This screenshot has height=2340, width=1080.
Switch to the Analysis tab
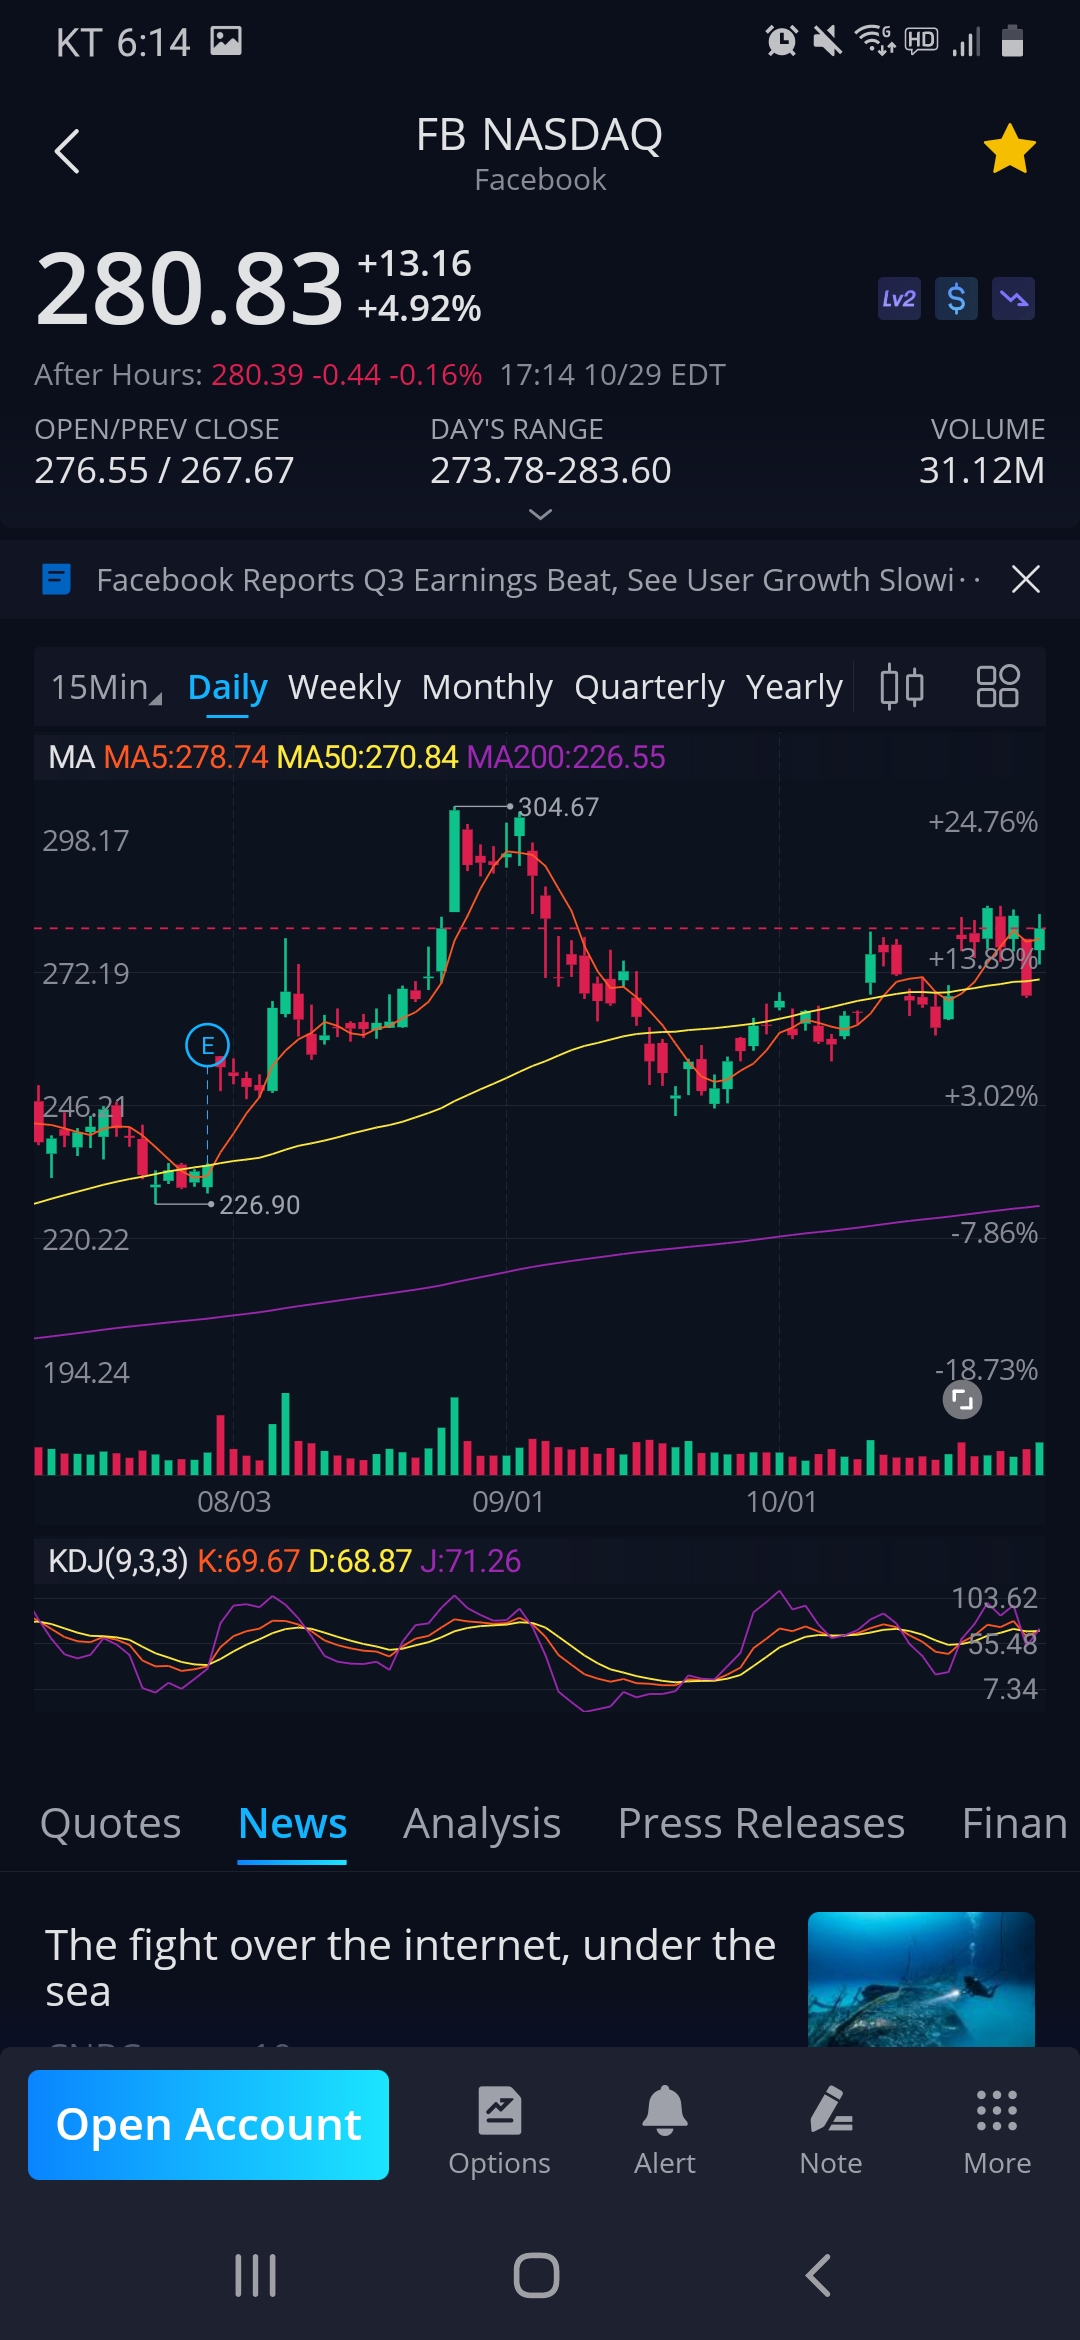pyautogui.click(x=481, y=1824)
